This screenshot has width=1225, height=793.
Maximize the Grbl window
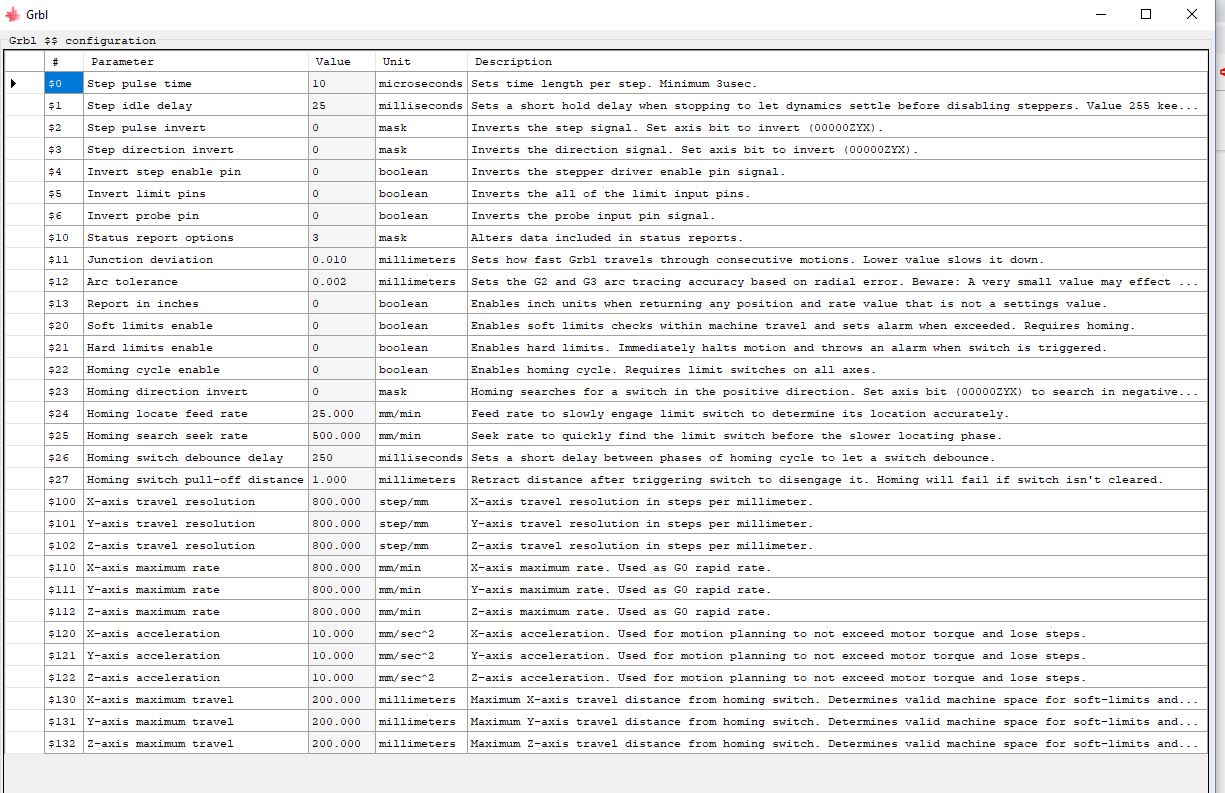tap(1146, 14)
